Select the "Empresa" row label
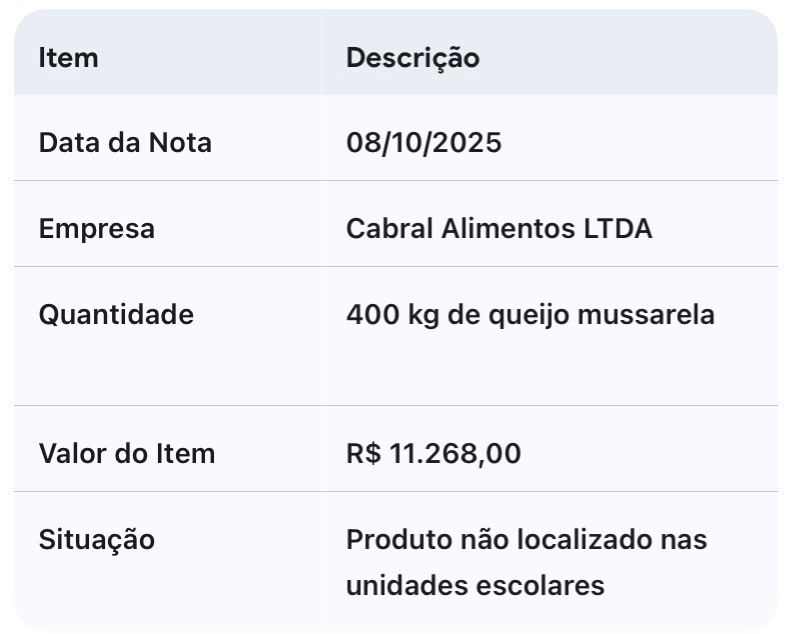 coord(96,229)
